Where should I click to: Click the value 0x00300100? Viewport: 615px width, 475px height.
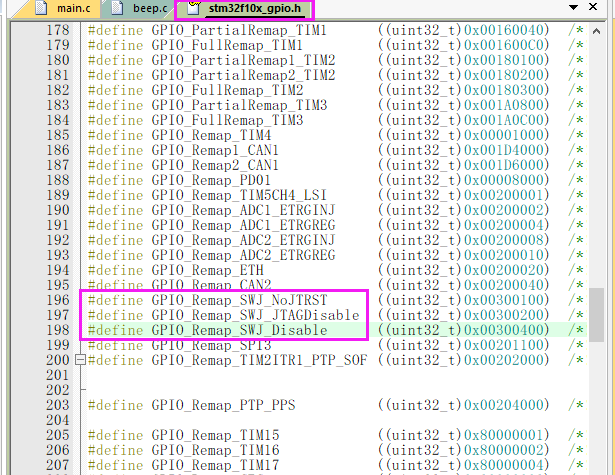[x=504, y=300]
